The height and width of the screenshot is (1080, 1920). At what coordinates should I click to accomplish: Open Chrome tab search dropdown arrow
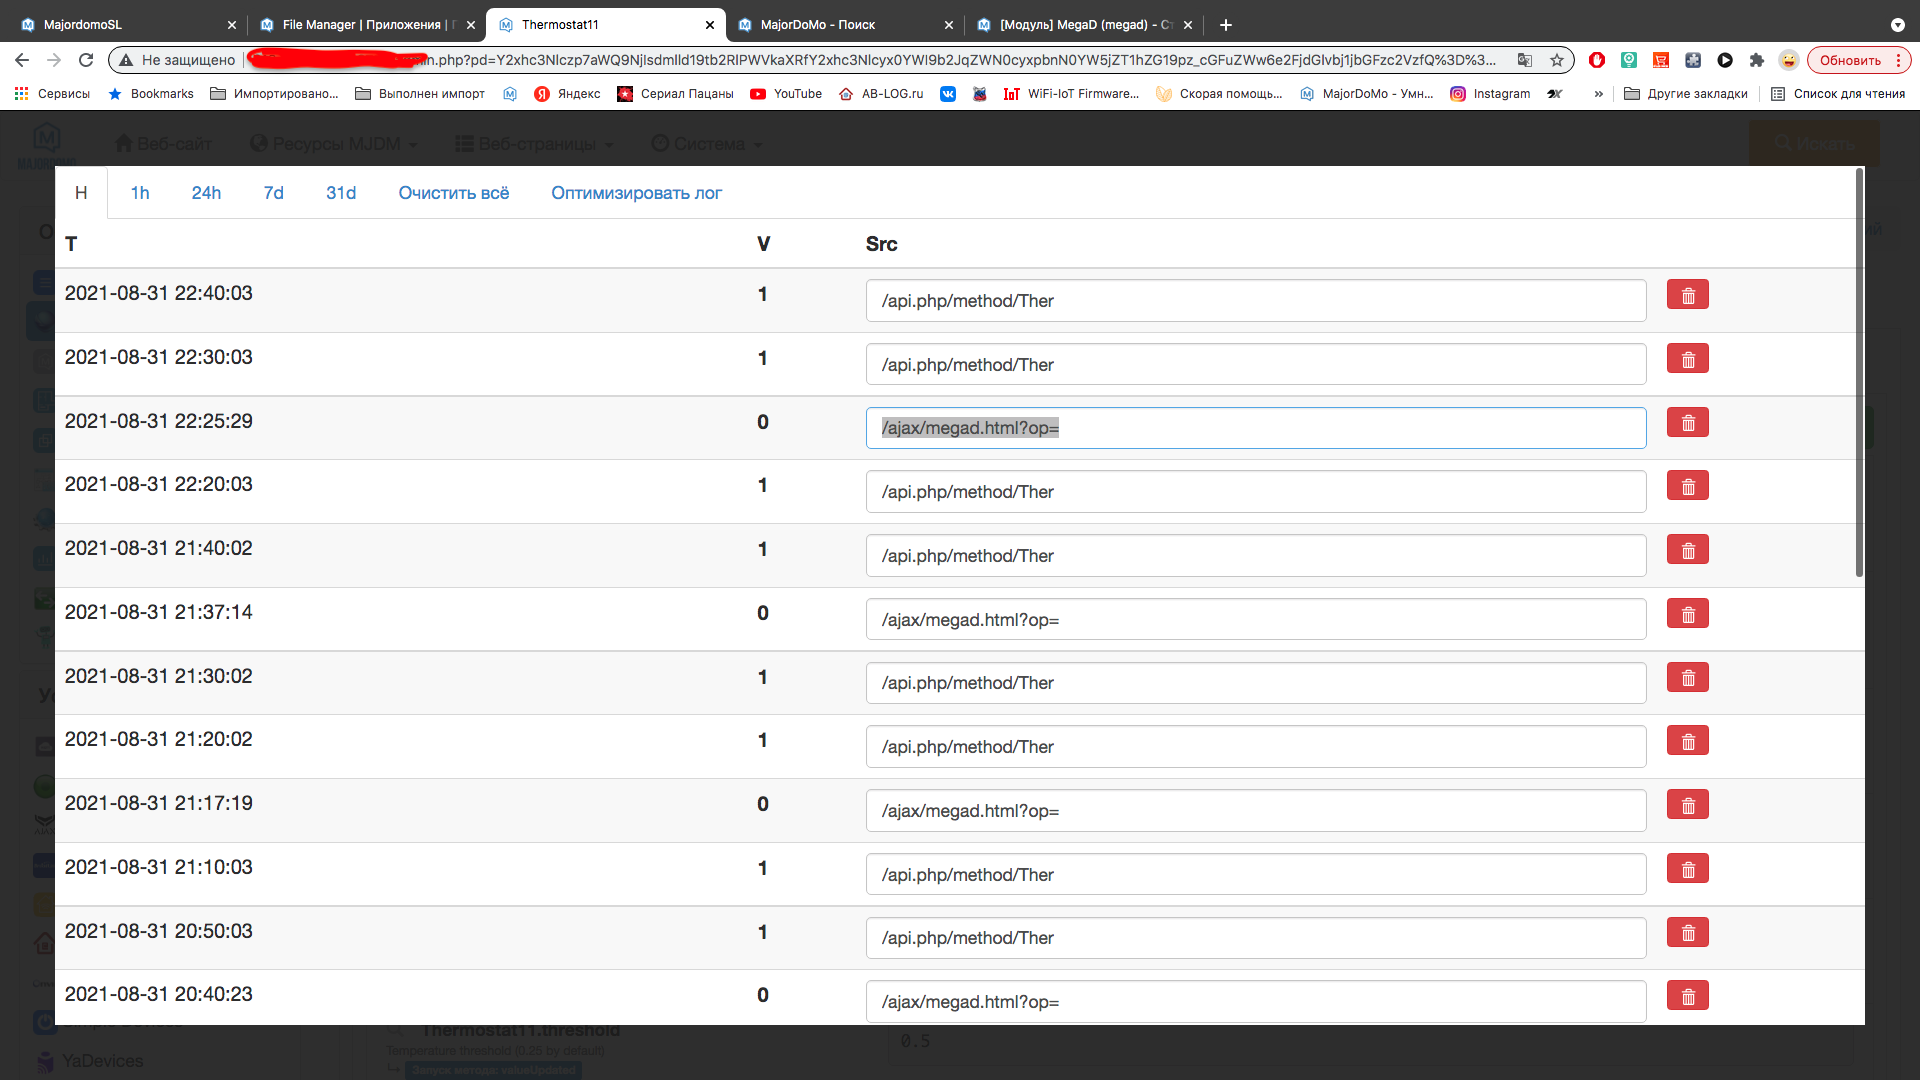(1897, 24)
